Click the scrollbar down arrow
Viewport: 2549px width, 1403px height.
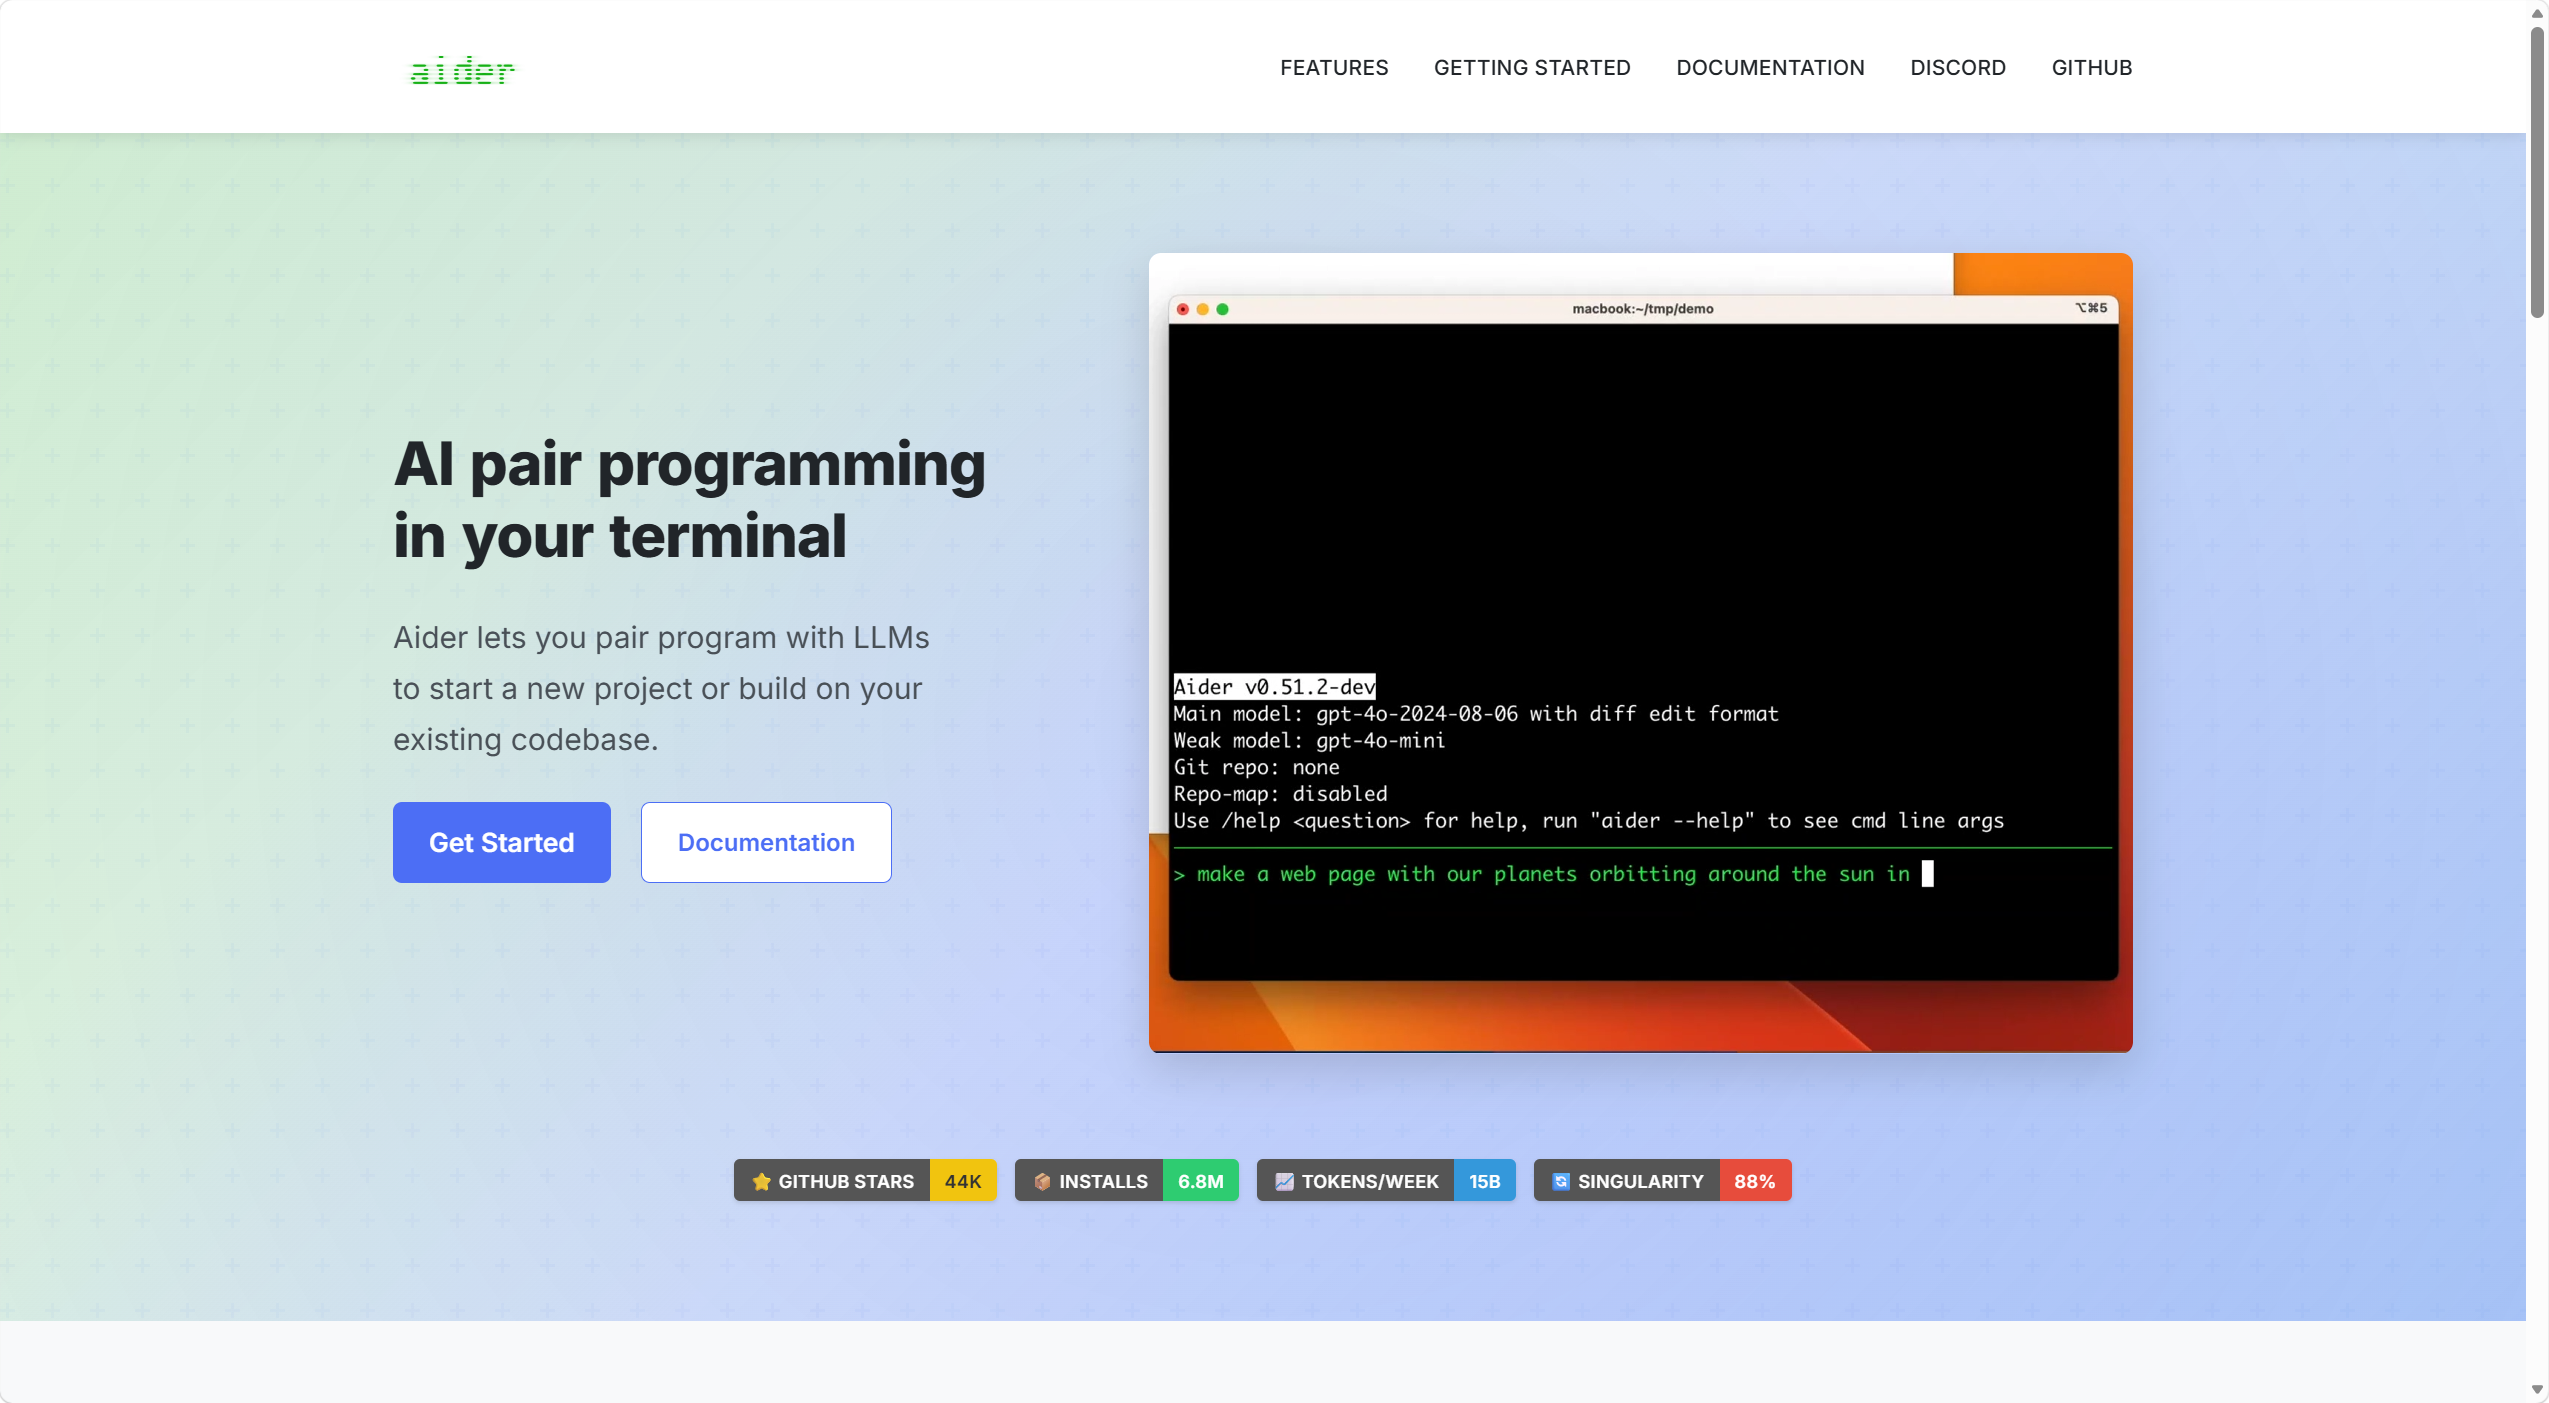coord(2537,1390)
